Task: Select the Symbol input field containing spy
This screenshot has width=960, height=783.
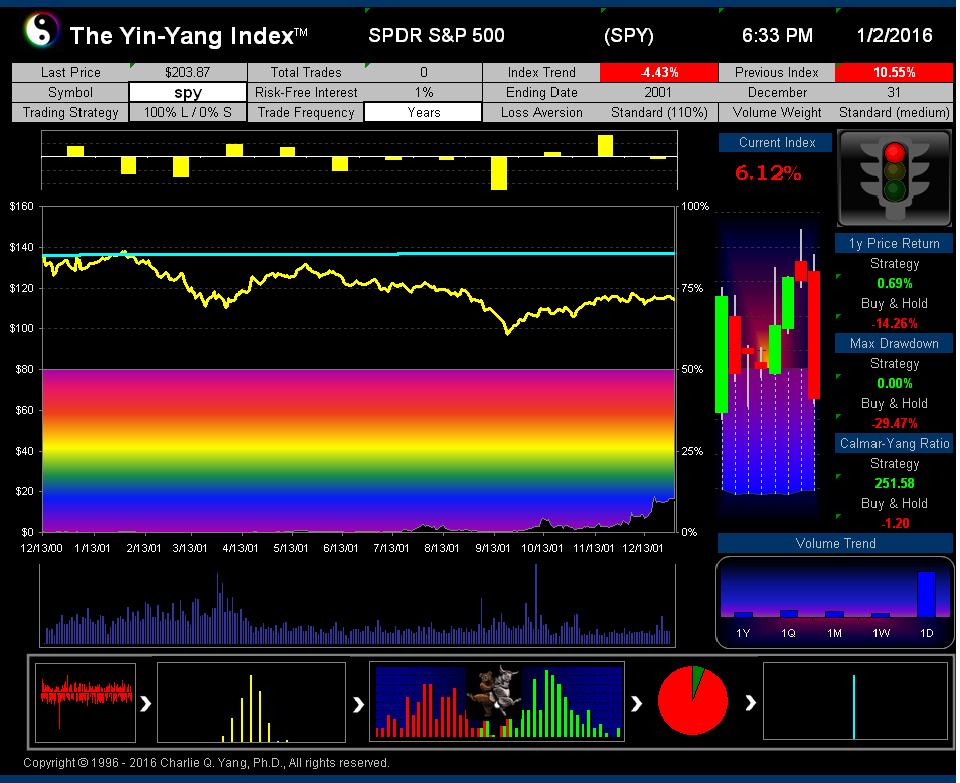Action: click(x=188, y=92)
